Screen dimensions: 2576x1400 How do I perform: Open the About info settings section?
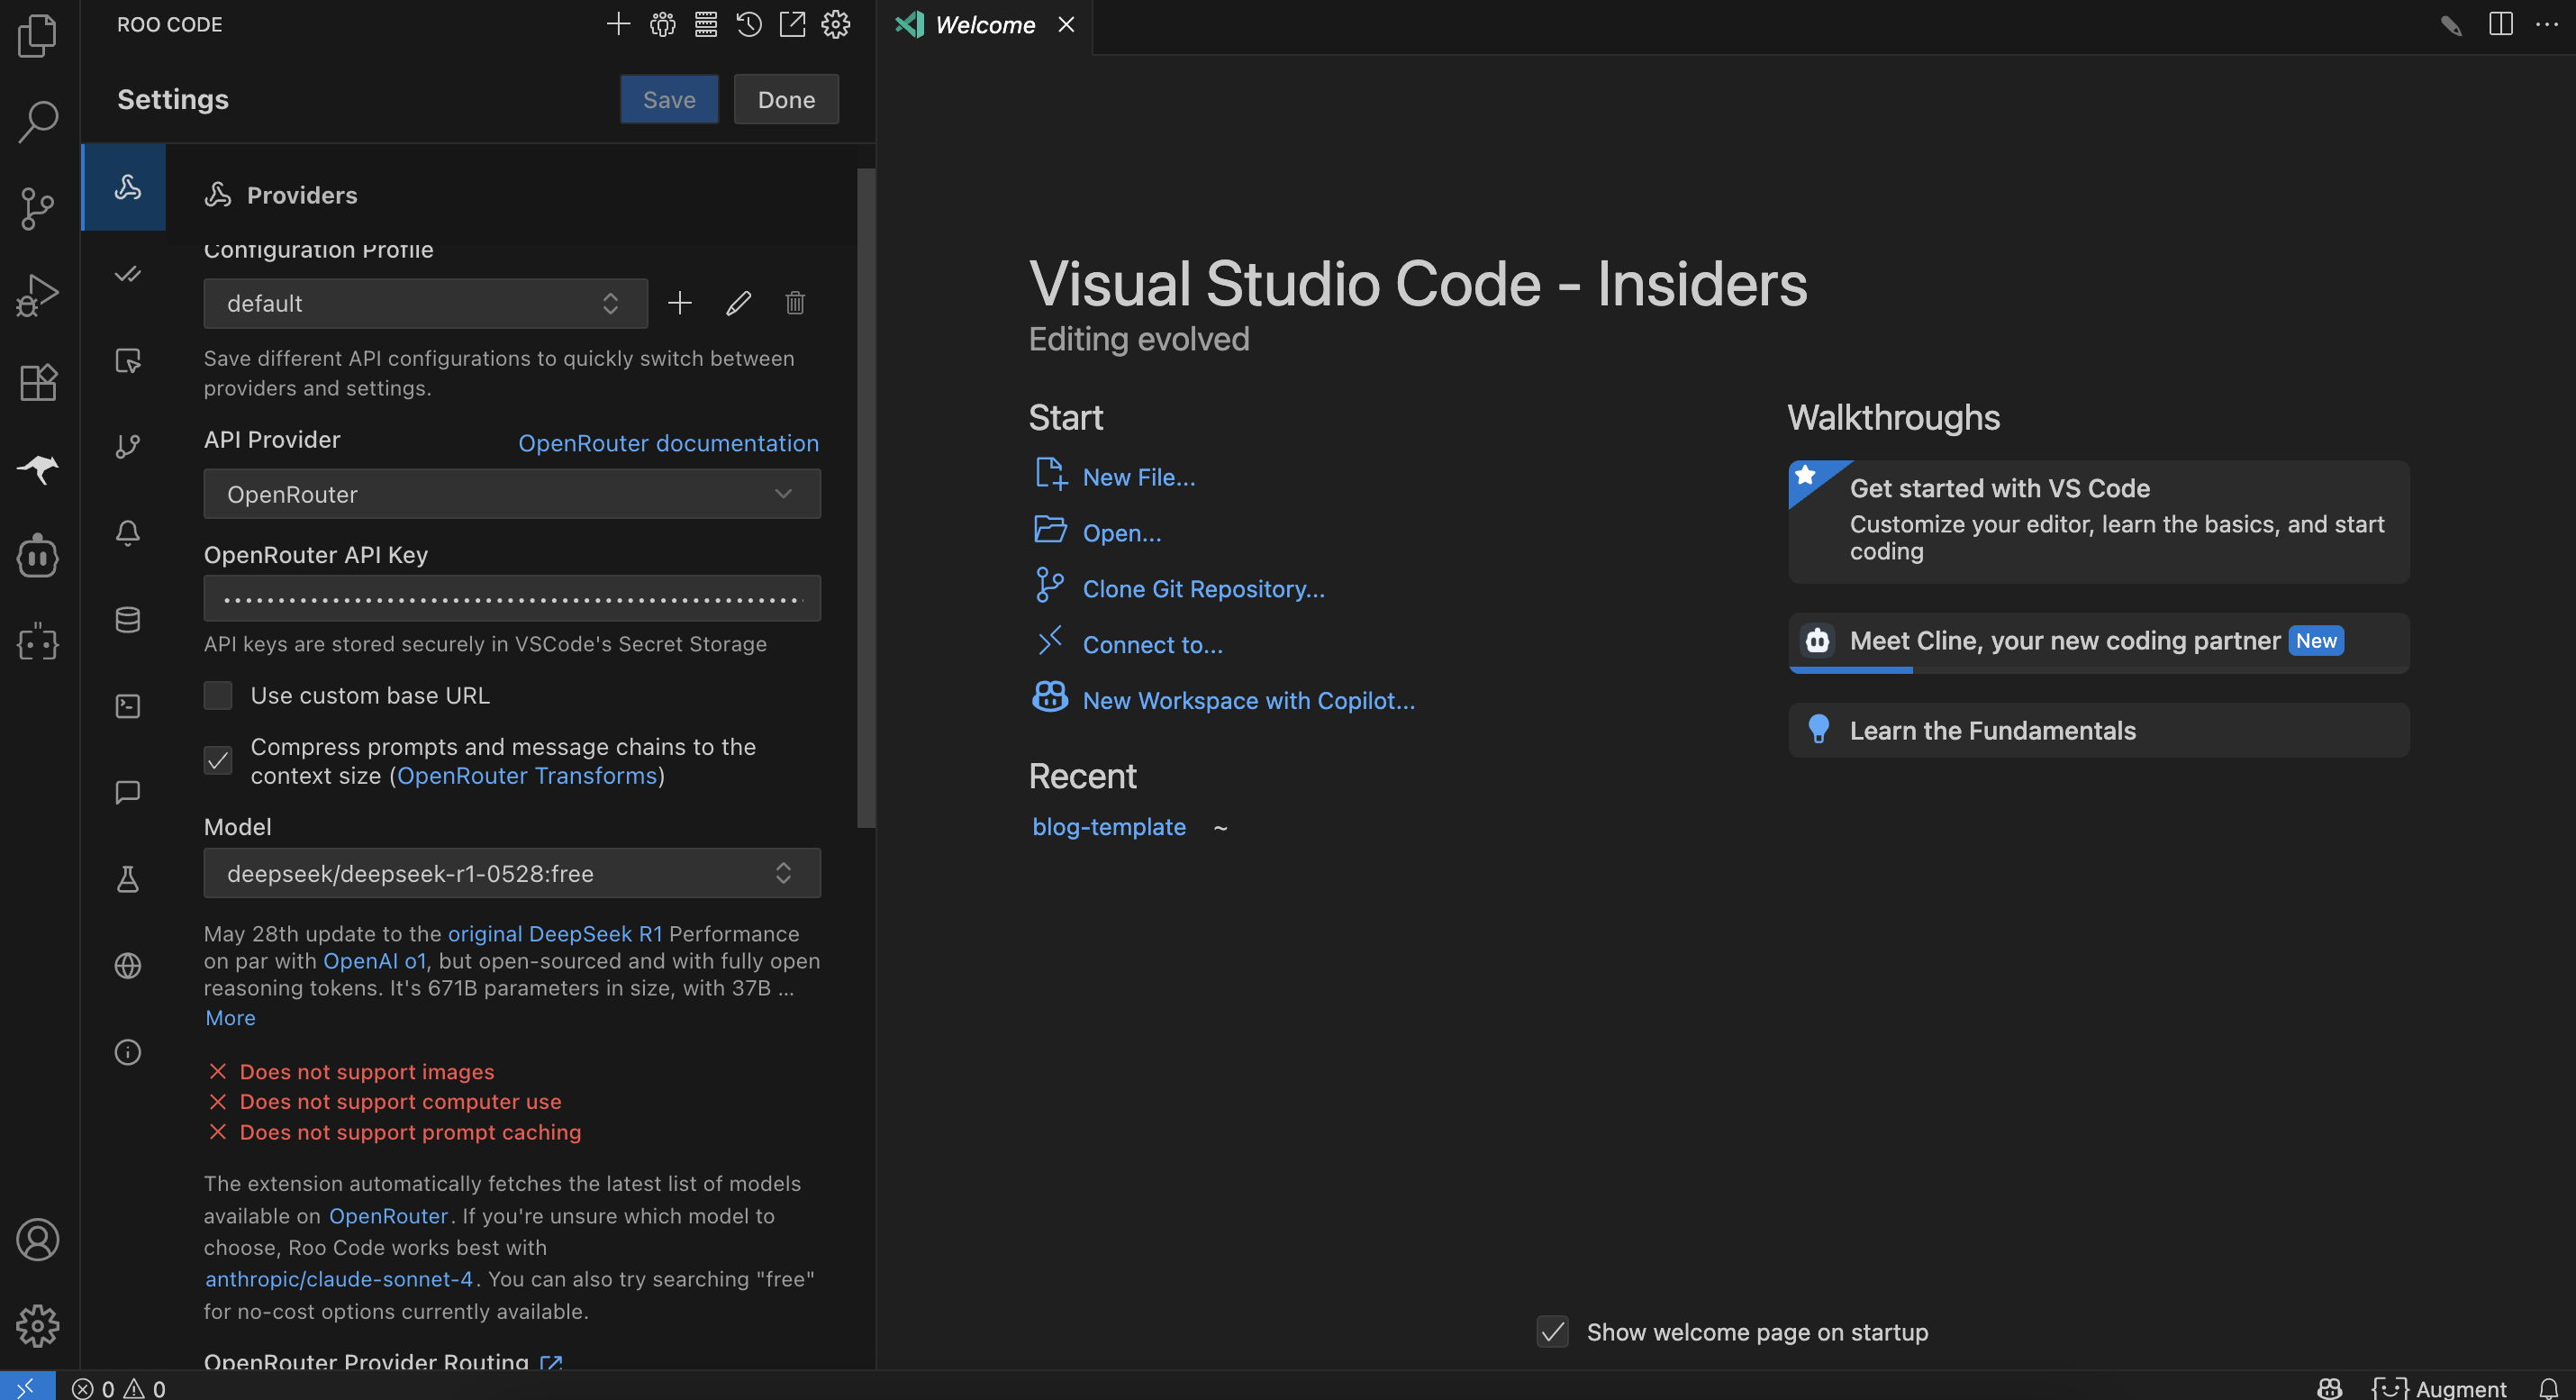coord(127,1052)
